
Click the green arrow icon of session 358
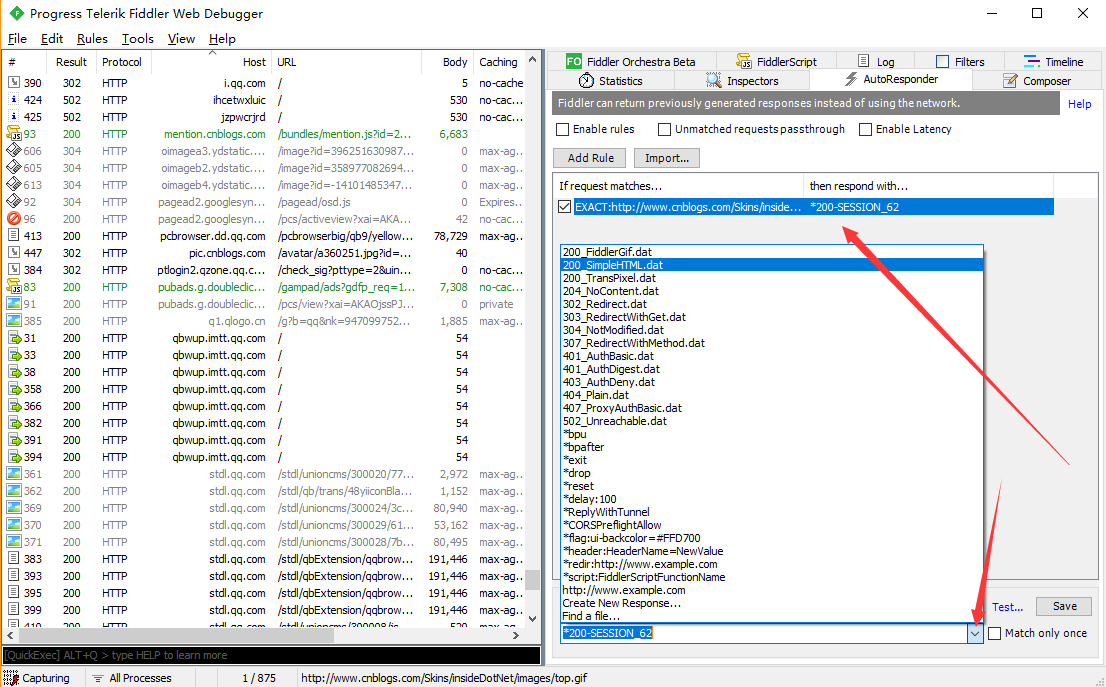click(14, 389)
